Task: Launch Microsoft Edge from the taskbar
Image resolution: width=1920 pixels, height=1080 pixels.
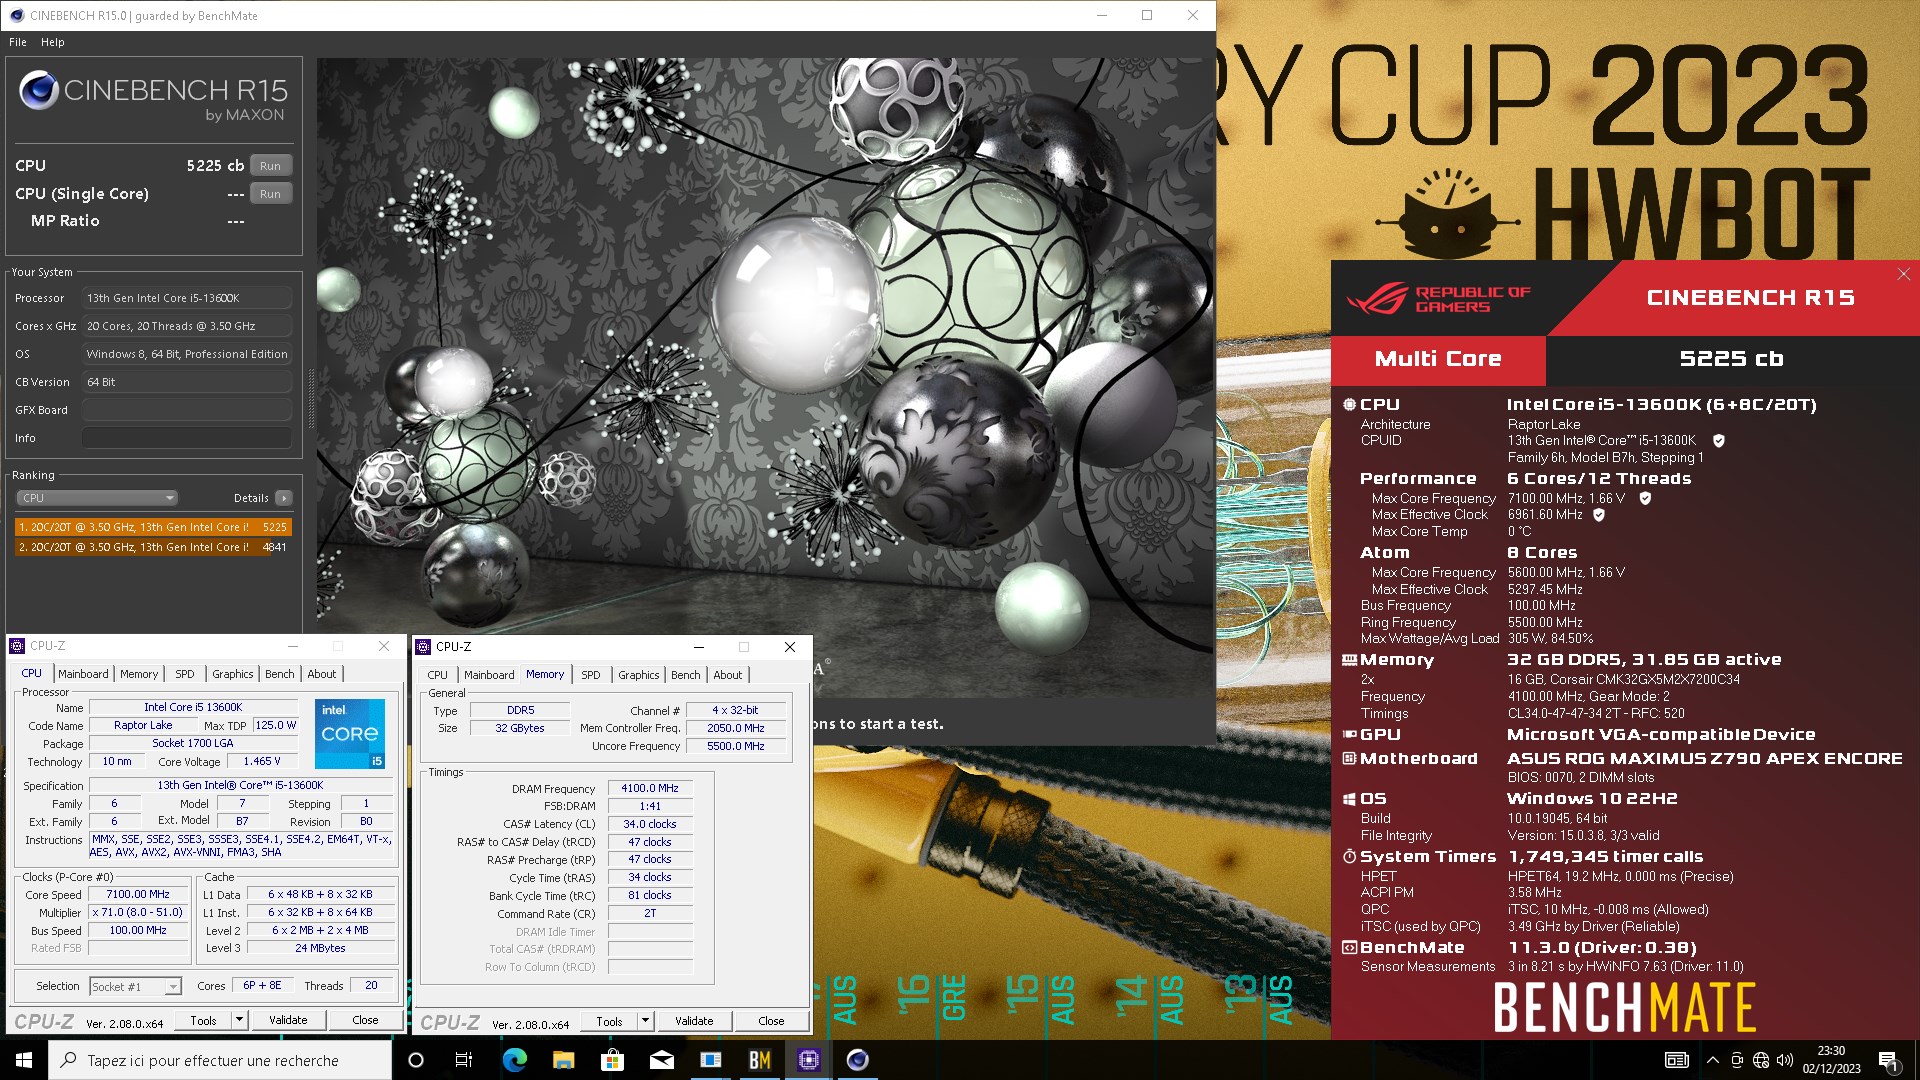Action: pyautogui.click(x=514, y=1060)
